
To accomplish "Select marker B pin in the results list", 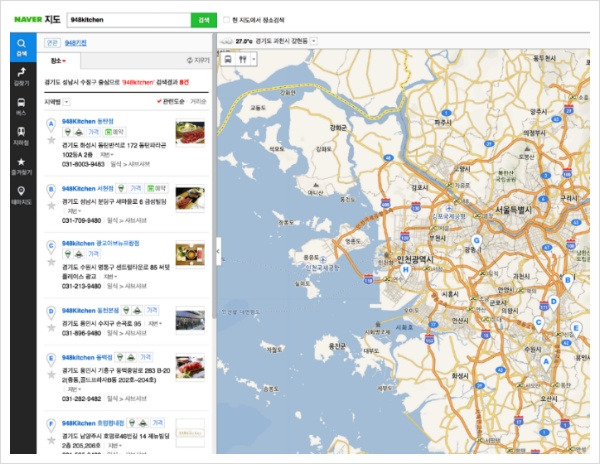I will [x=51, y=191].
